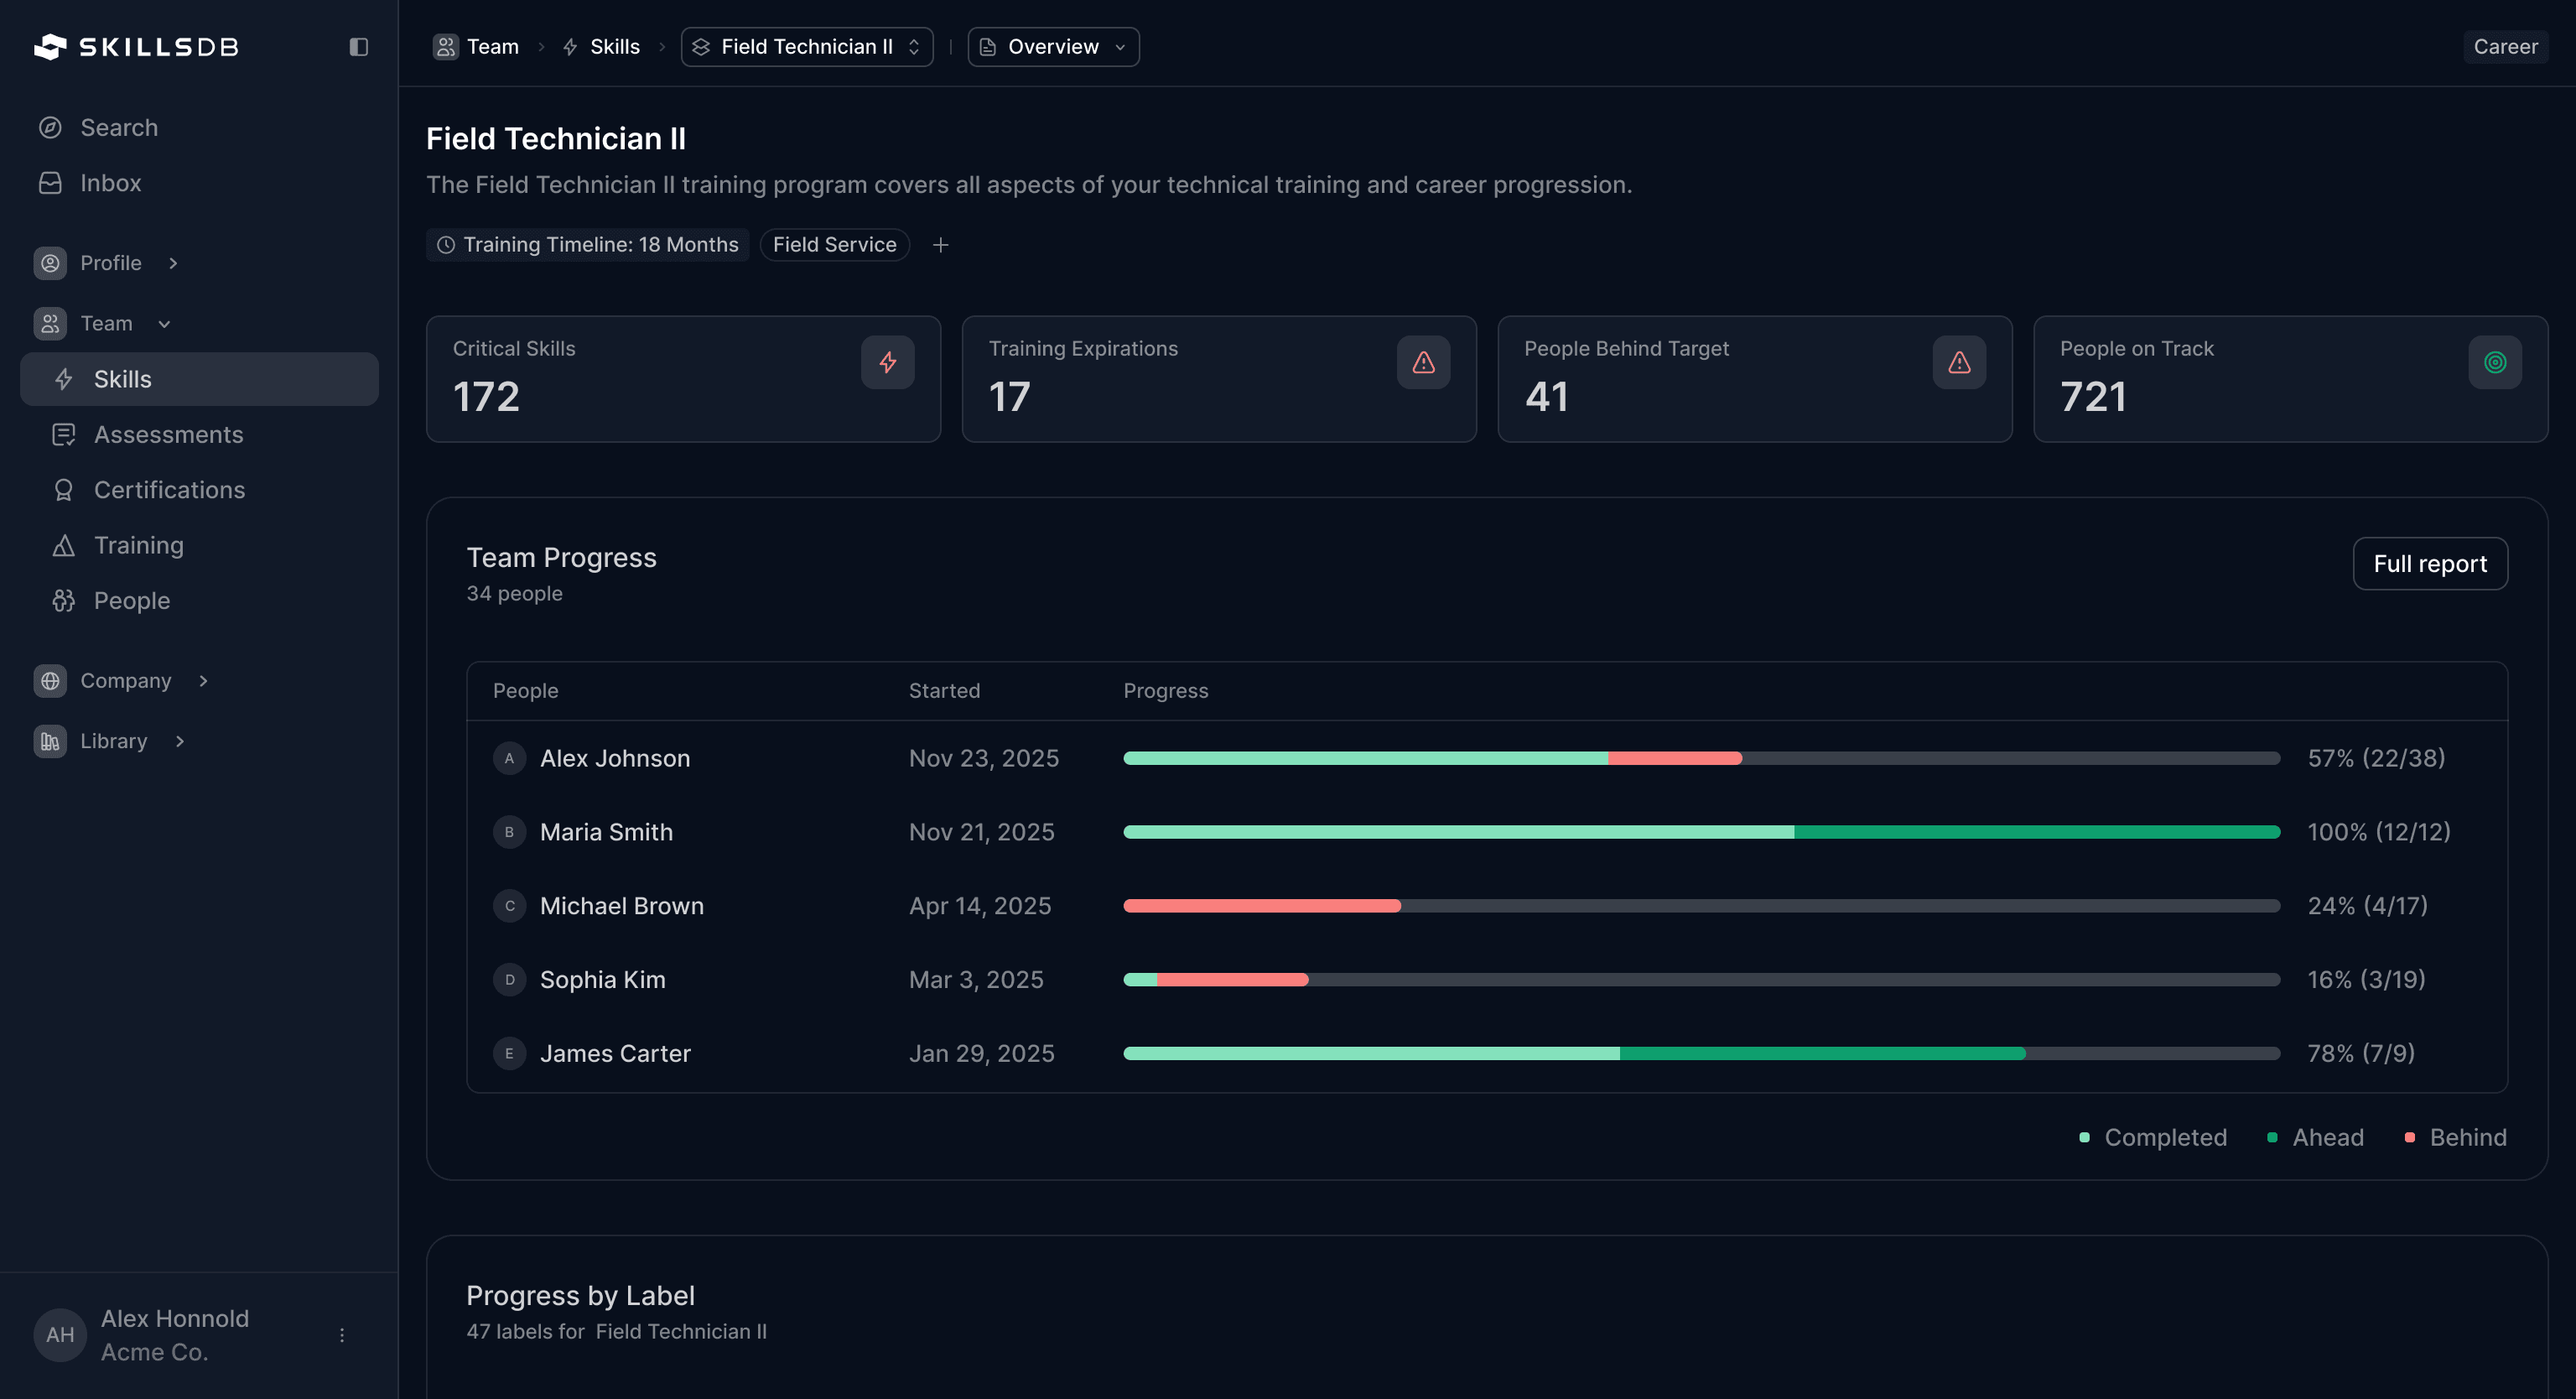Switch to Skills via breadcrumb
Viewport: 2576px width, 1399px height.
click(613, 46)
